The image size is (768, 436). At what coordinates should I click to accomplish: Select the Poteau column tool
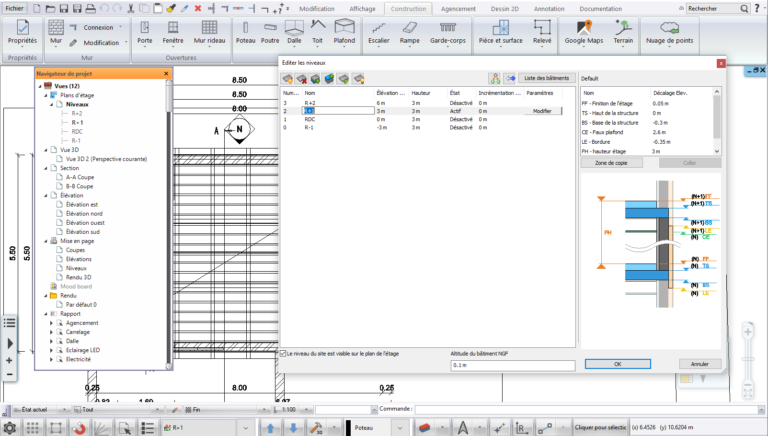(245, 32)
